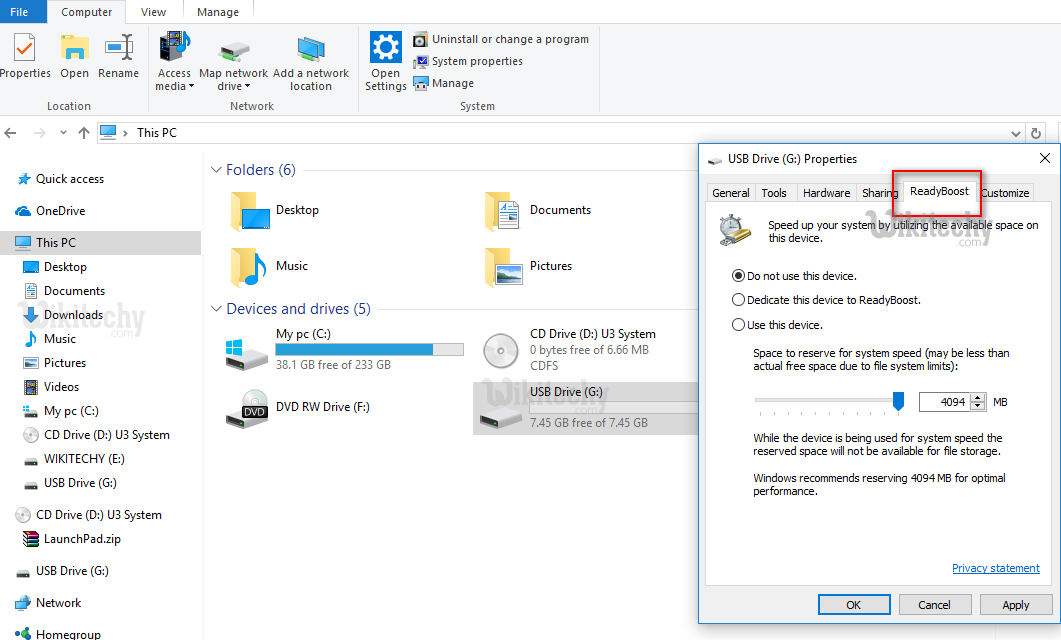The image size is (1061, 640).
Task: Select the DVD RW Drive (F:) icon
Action: (246, 407)
